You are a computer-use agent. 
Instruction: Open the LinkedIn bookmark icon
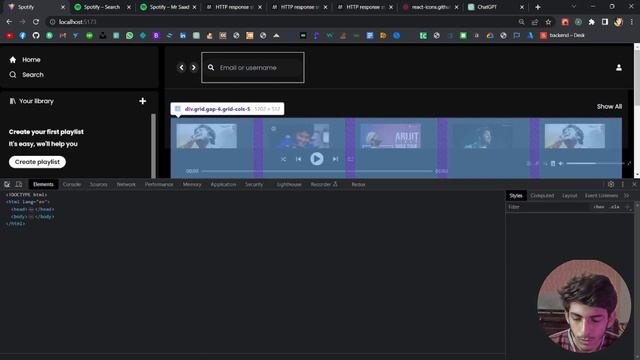[183, 36]
